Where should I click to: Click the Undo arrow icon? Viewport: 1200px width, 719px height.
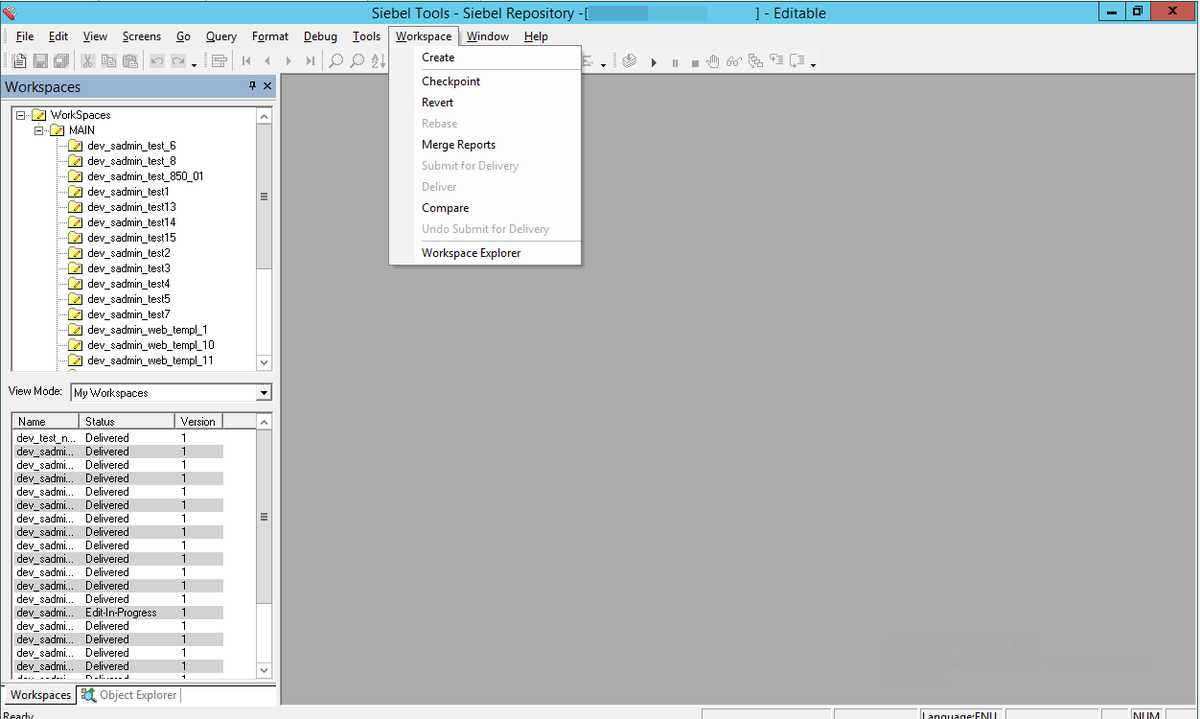pos(157,62)
